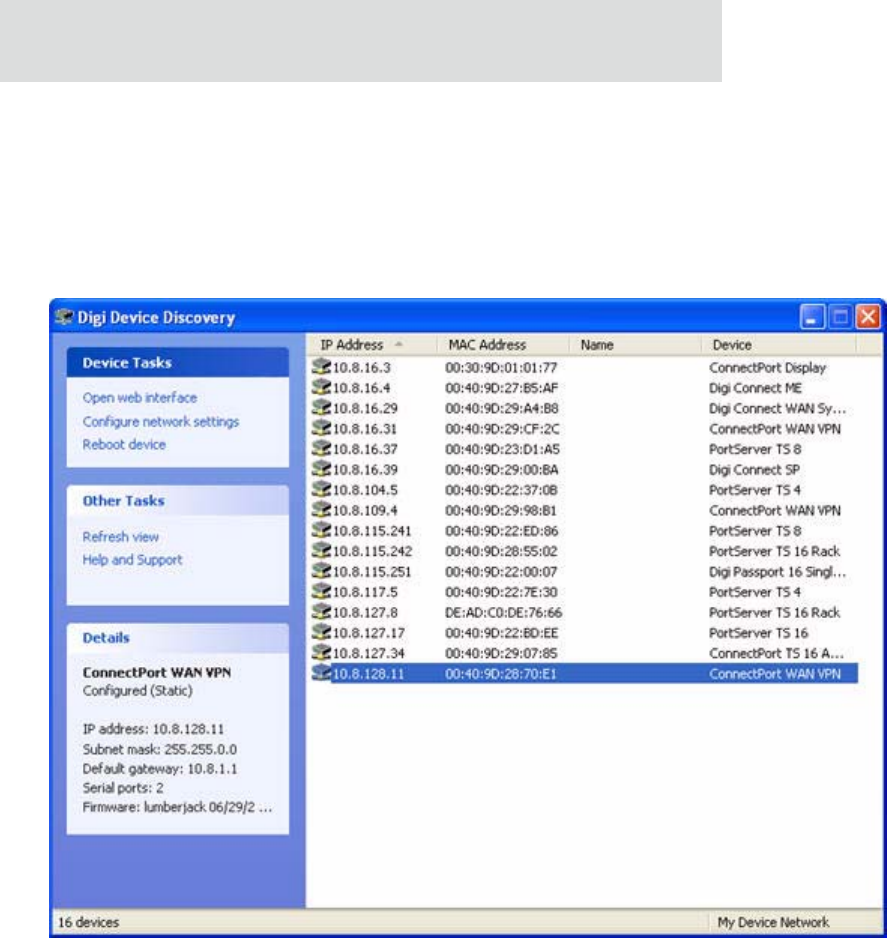
Task: Click the Digi Connect ME device name
Action: (x=755, y=388)
